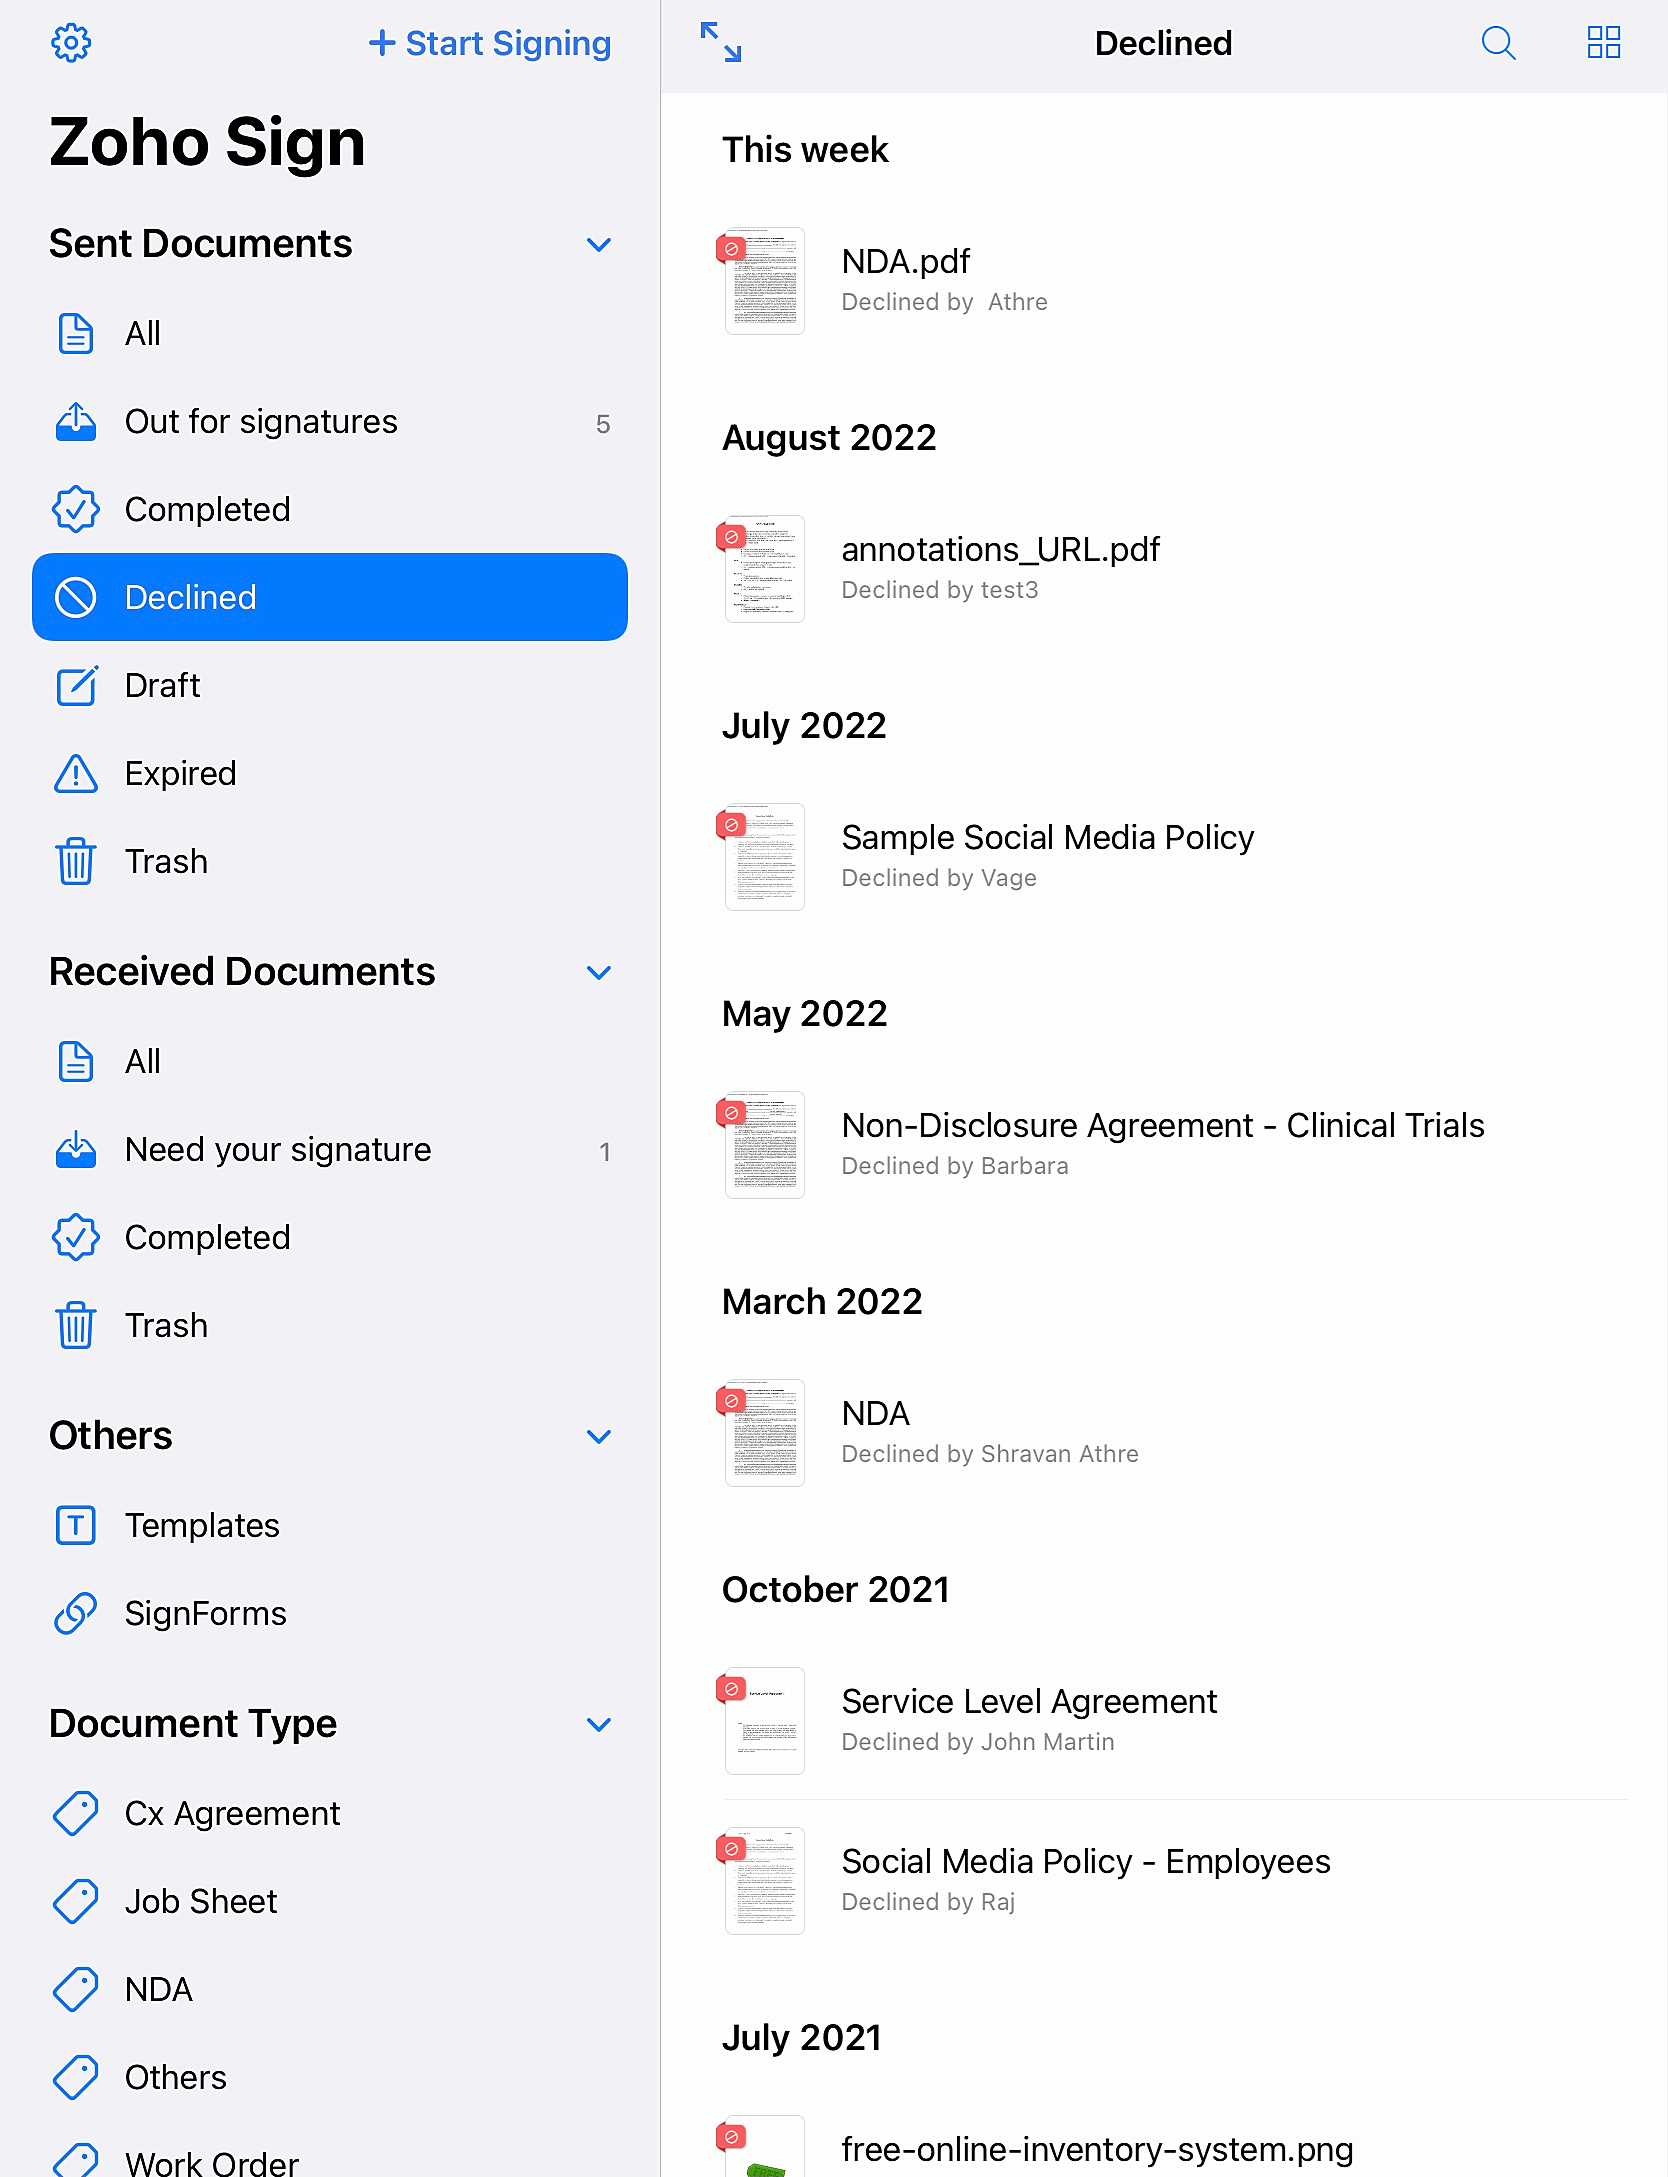This screenshot has height=2177, width=1668.
Task: Open the settings gear icon
Action: pyautogui.click(x=71, y=43)
